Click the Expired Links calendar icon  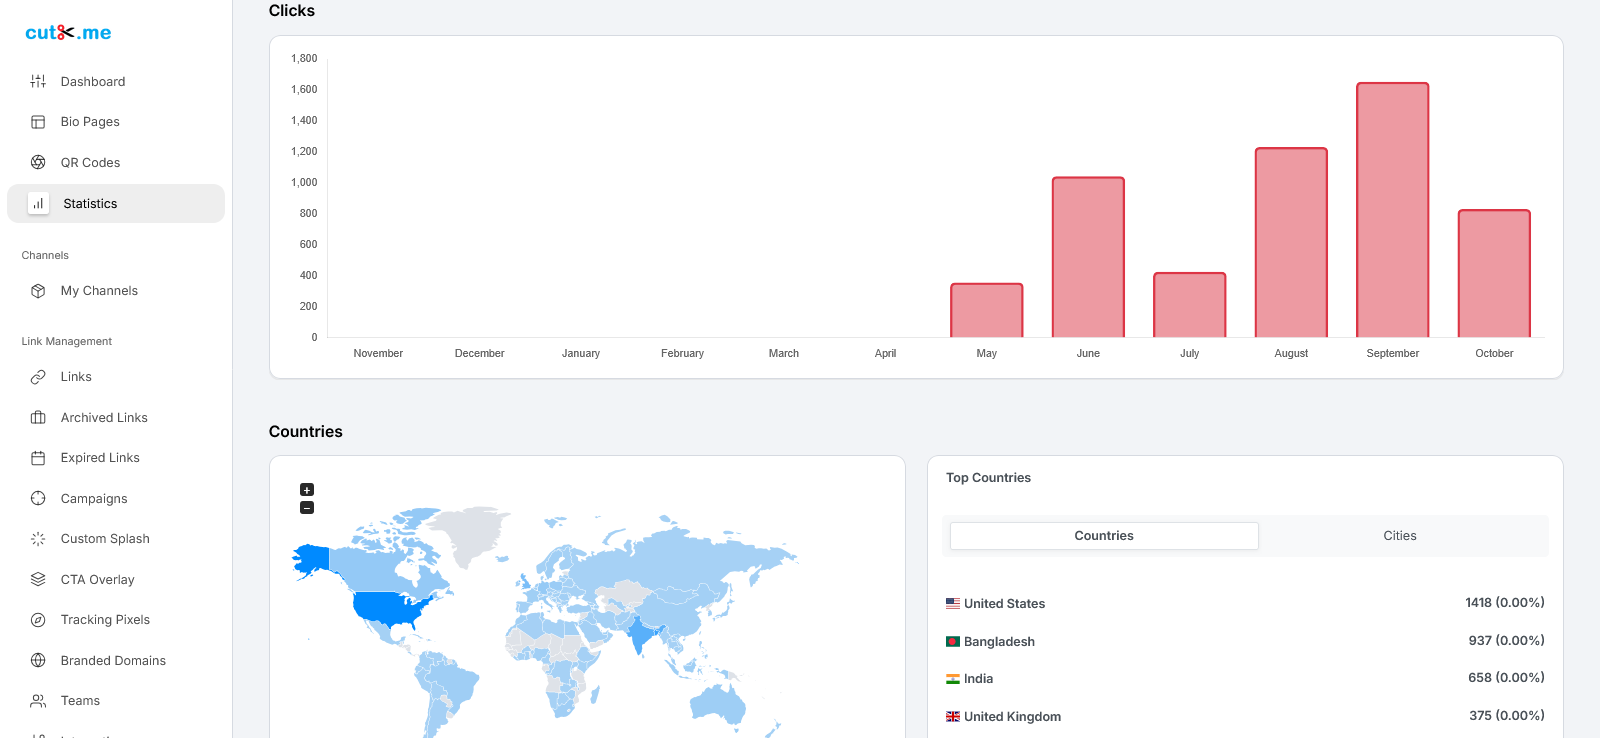(x=38, y=458)
